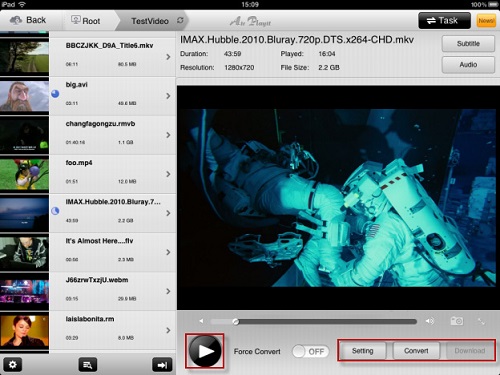Viewport: 500px width, 375px height.
Task: Select file name big.avi
Action: click(x=77, y=85)
